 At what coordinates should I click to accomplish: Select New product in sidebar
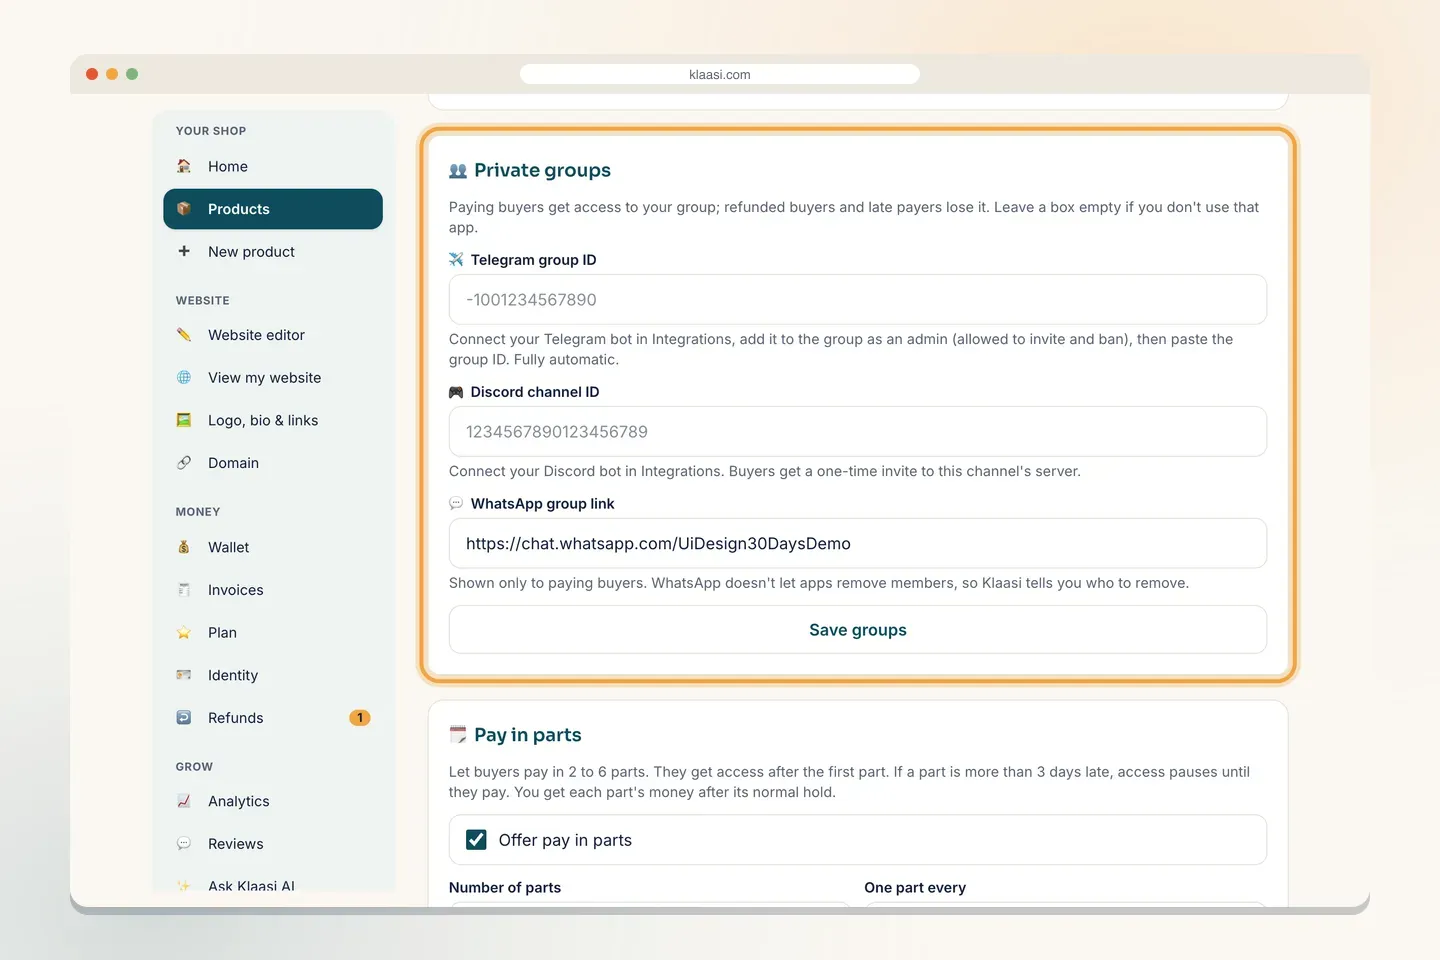(273, 251)
